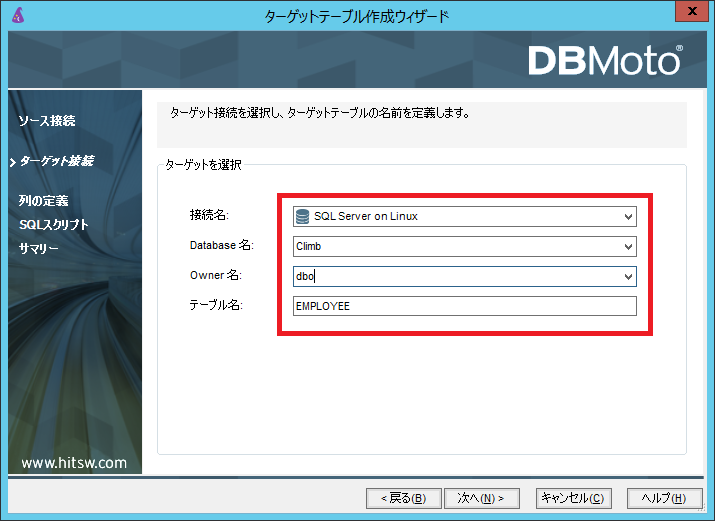The image size is (715, 521).
Task: Select the SQLスクリプト step in sidebar
Action: click(x=53, y=225)
